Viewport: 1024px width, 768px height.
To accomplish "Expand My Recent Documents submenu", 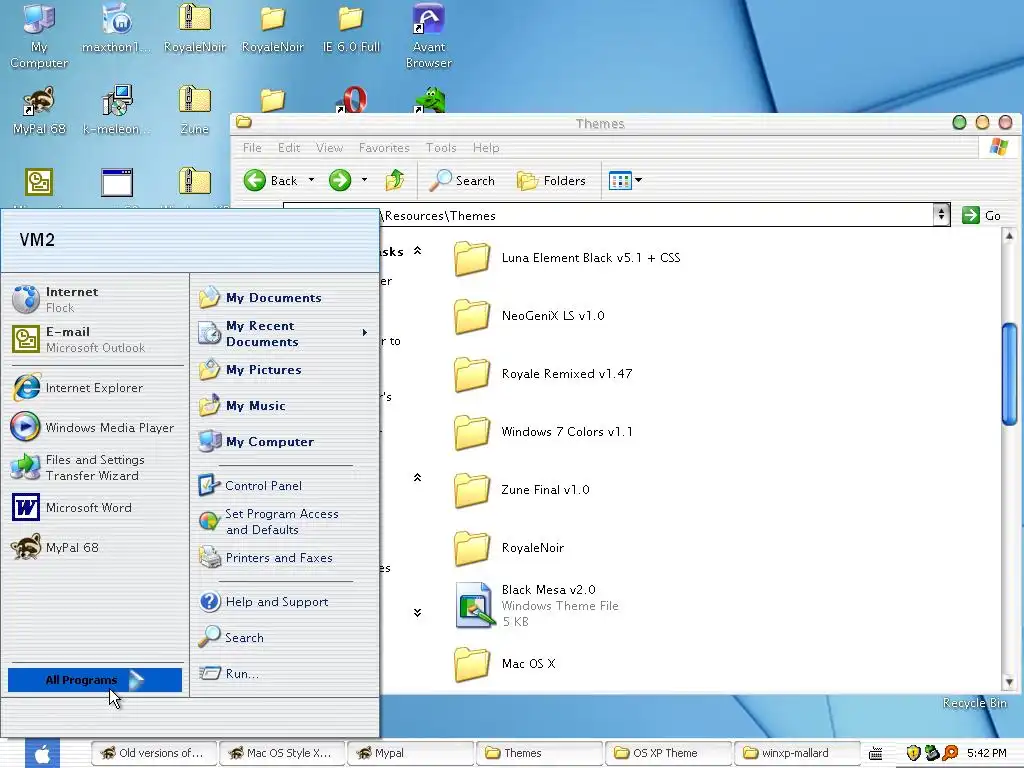I will coord(283,334).
